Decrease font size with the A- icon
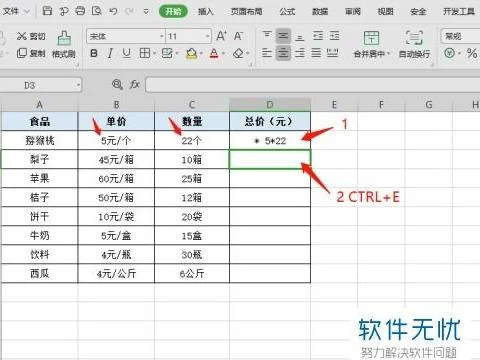The width and height of the screenshot is (480, 360). pos(238,36)
